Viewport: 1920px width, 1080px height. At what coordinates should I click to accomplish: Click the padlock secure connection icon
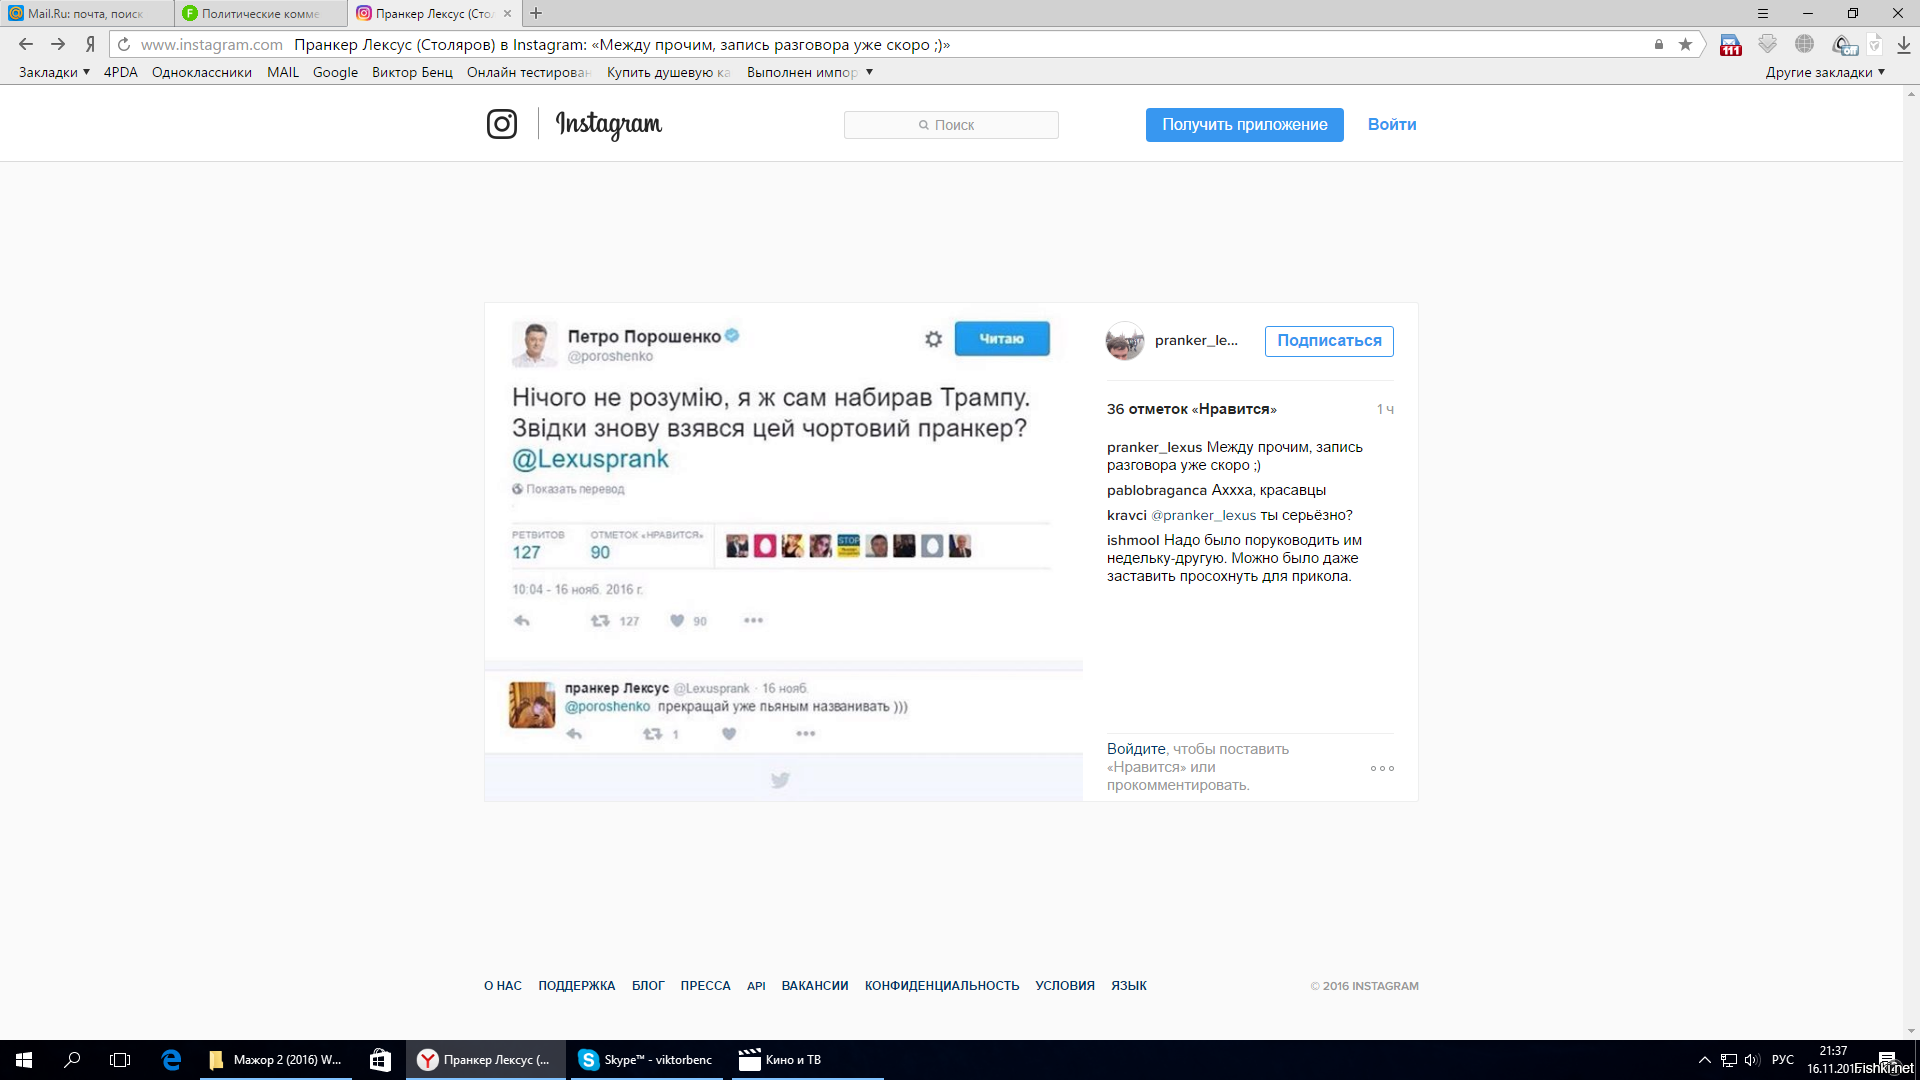1659,44
